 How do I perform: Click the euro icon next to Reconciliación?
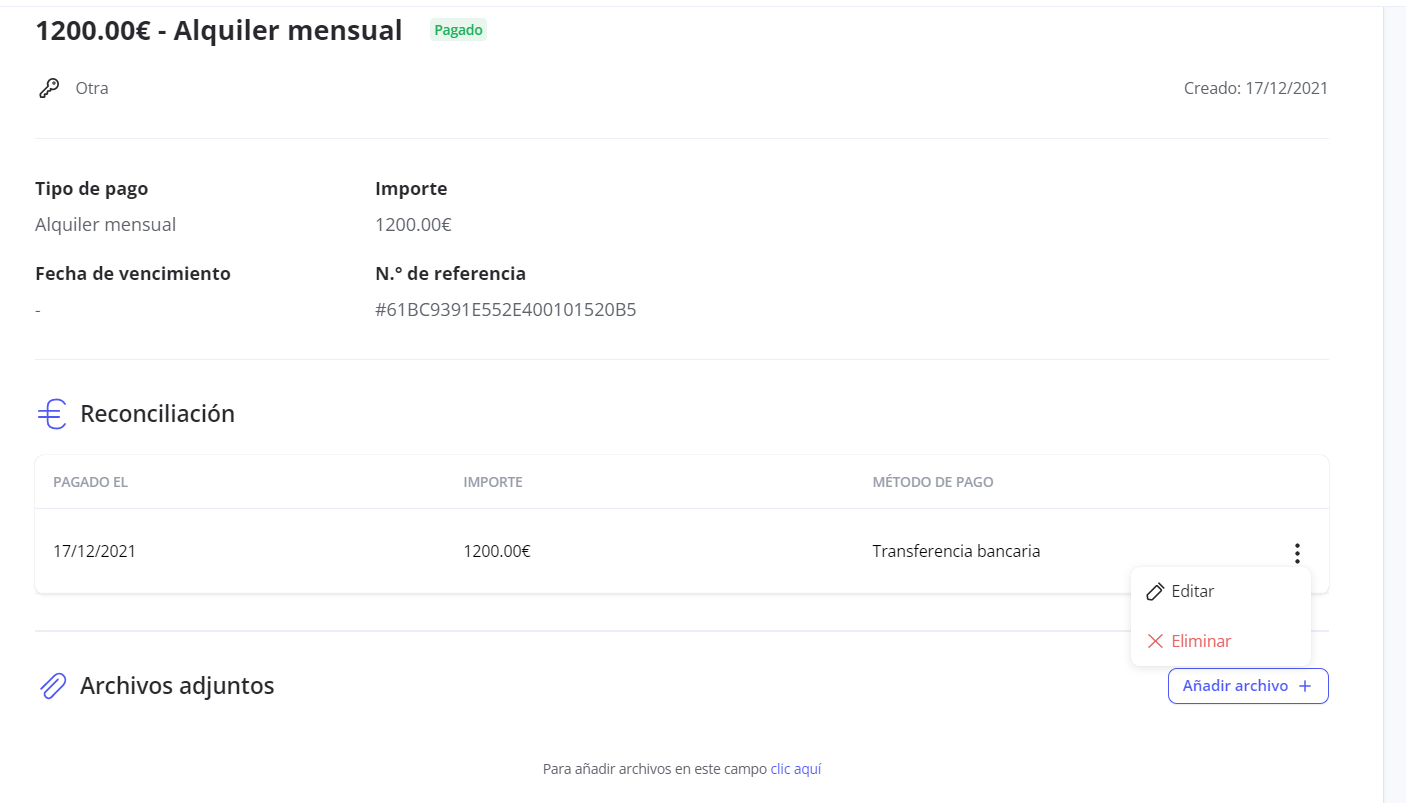pyautogui.click(x=52, y=414)
